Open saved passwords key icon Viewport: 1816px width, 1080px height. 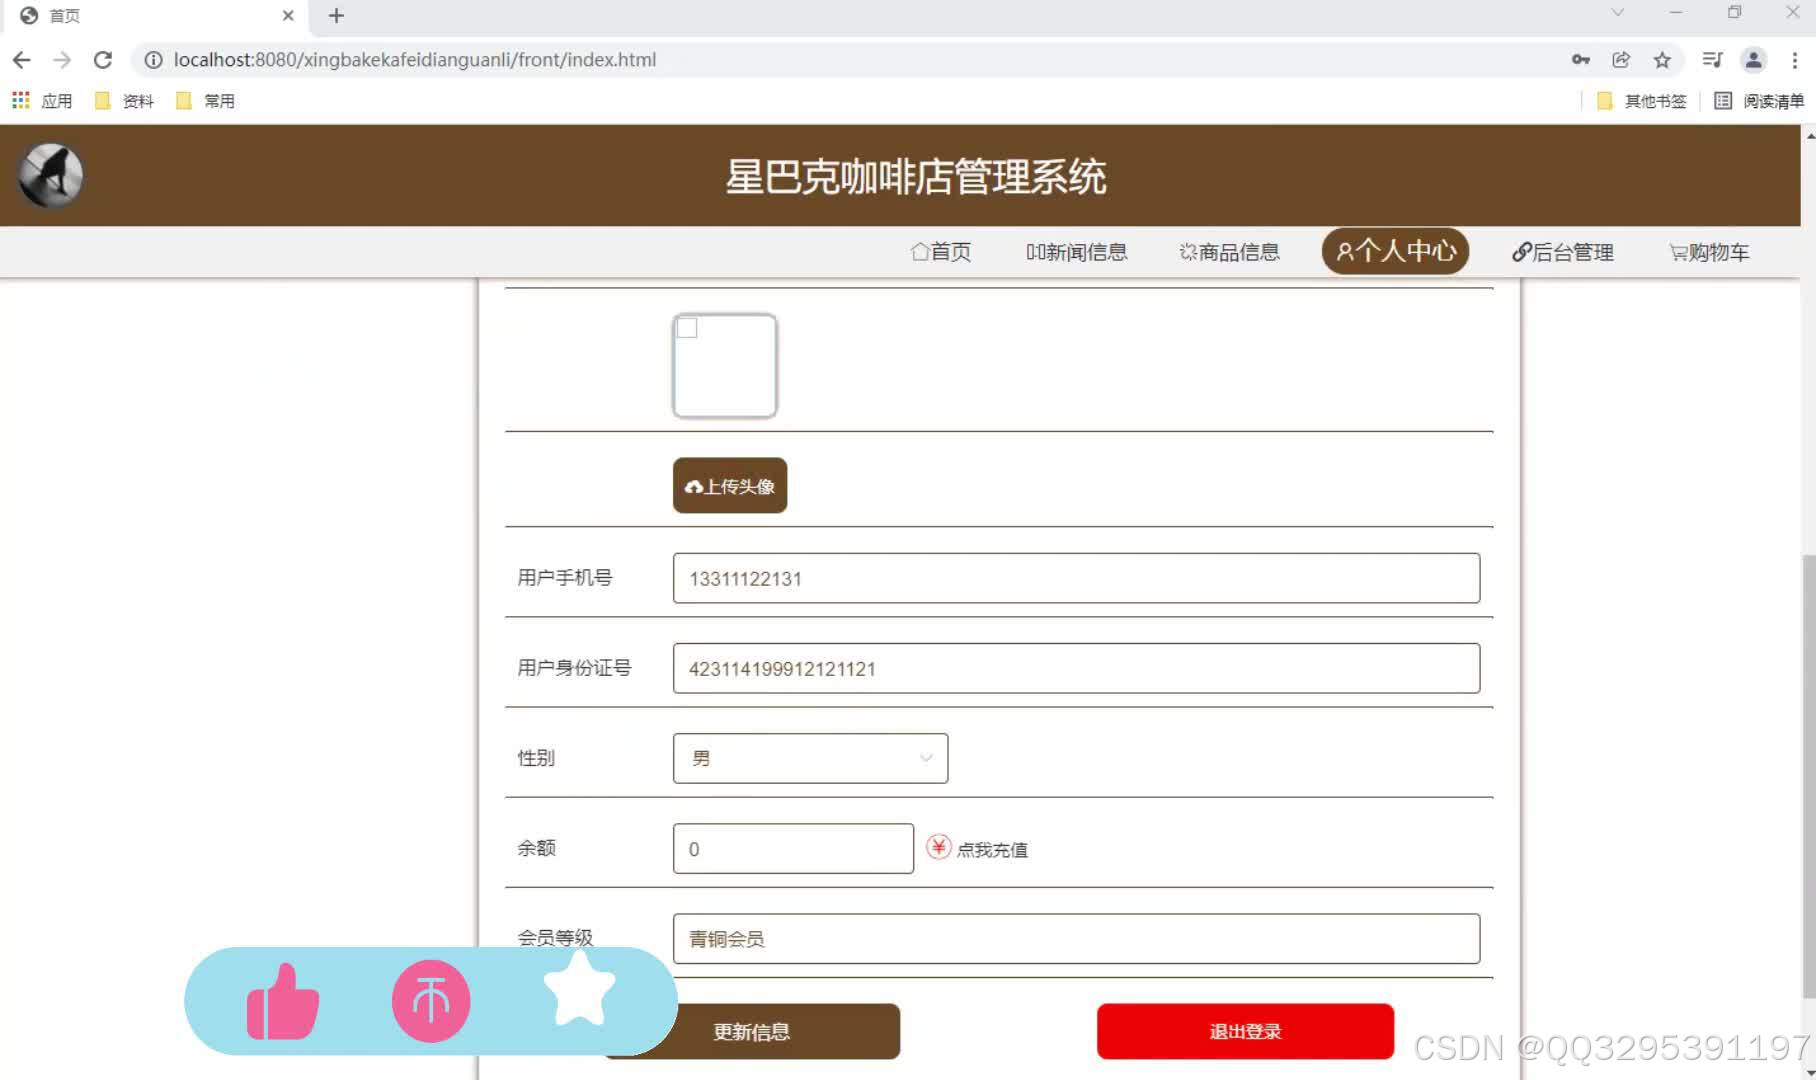pos(1580,60)
